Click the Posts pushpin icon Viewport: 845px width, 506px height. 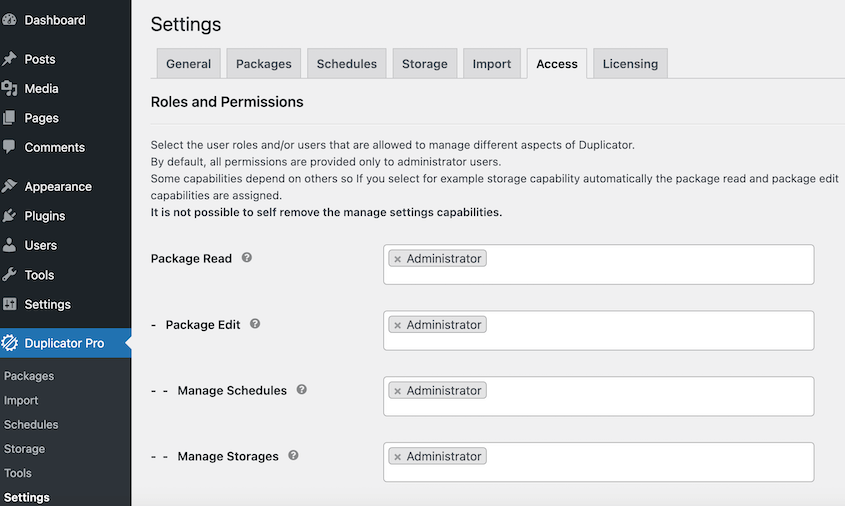pos(9,59)
